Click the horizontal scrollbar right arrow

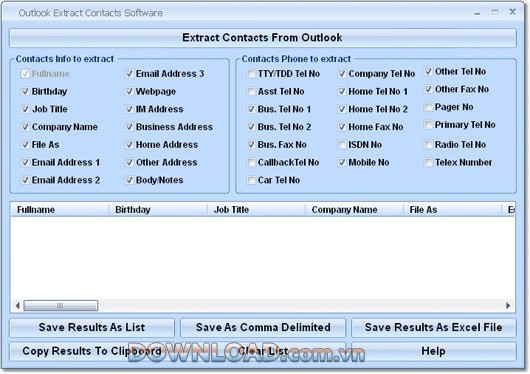508,306
